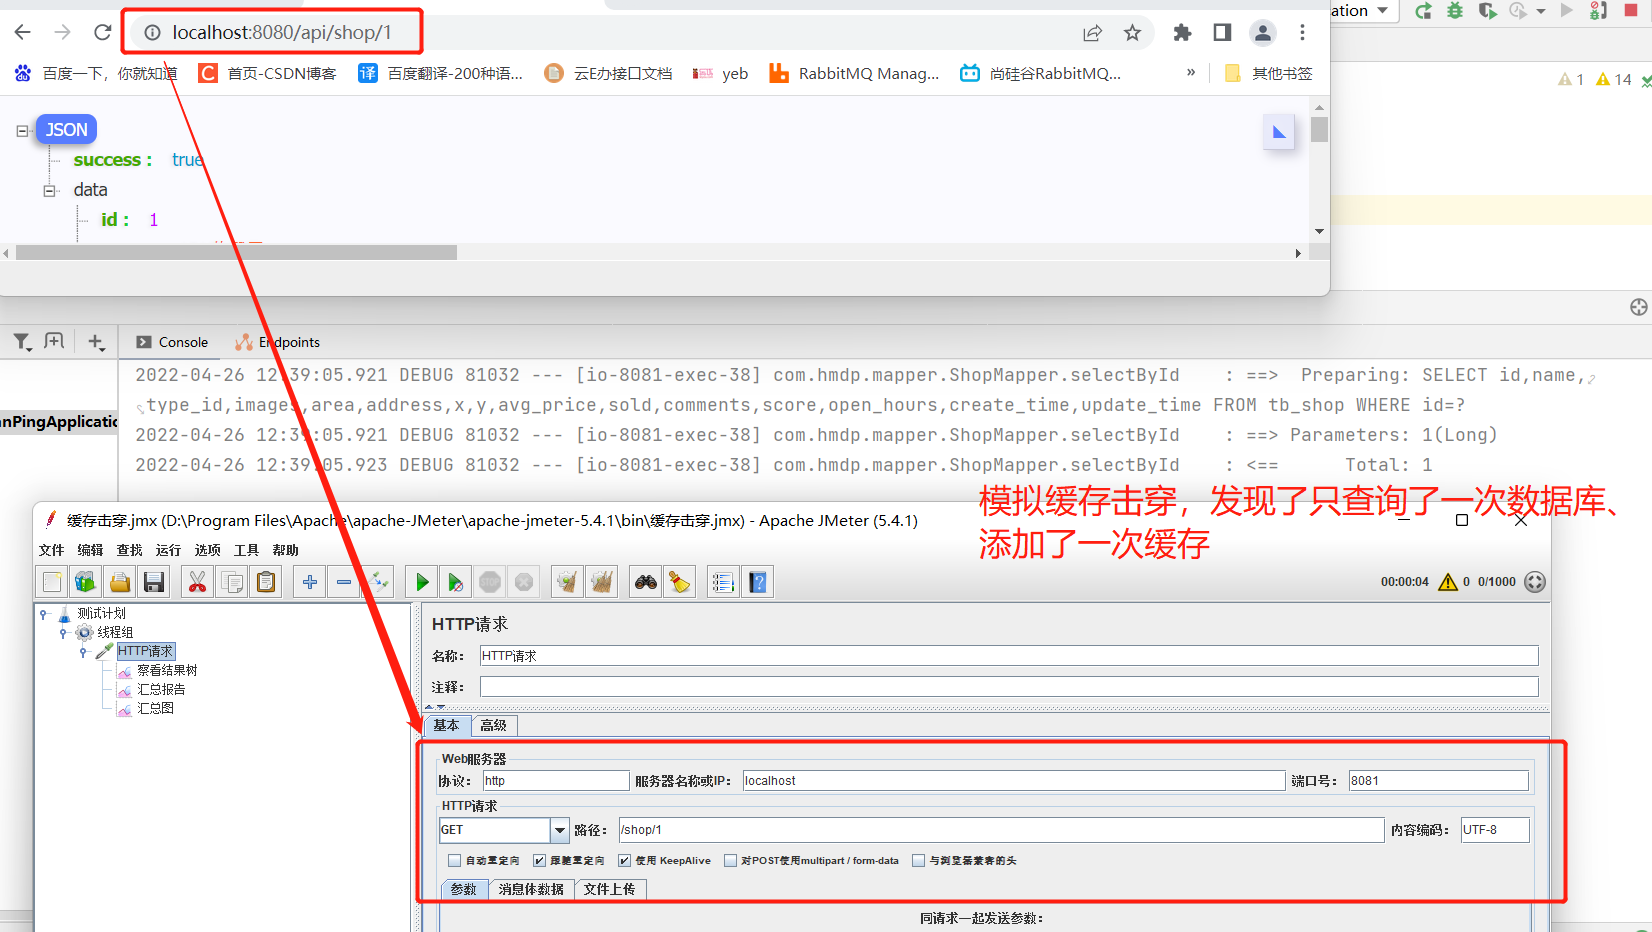Clear results with the single broom-gear icon
The image size is (1652, 932).
pos(568,582)
